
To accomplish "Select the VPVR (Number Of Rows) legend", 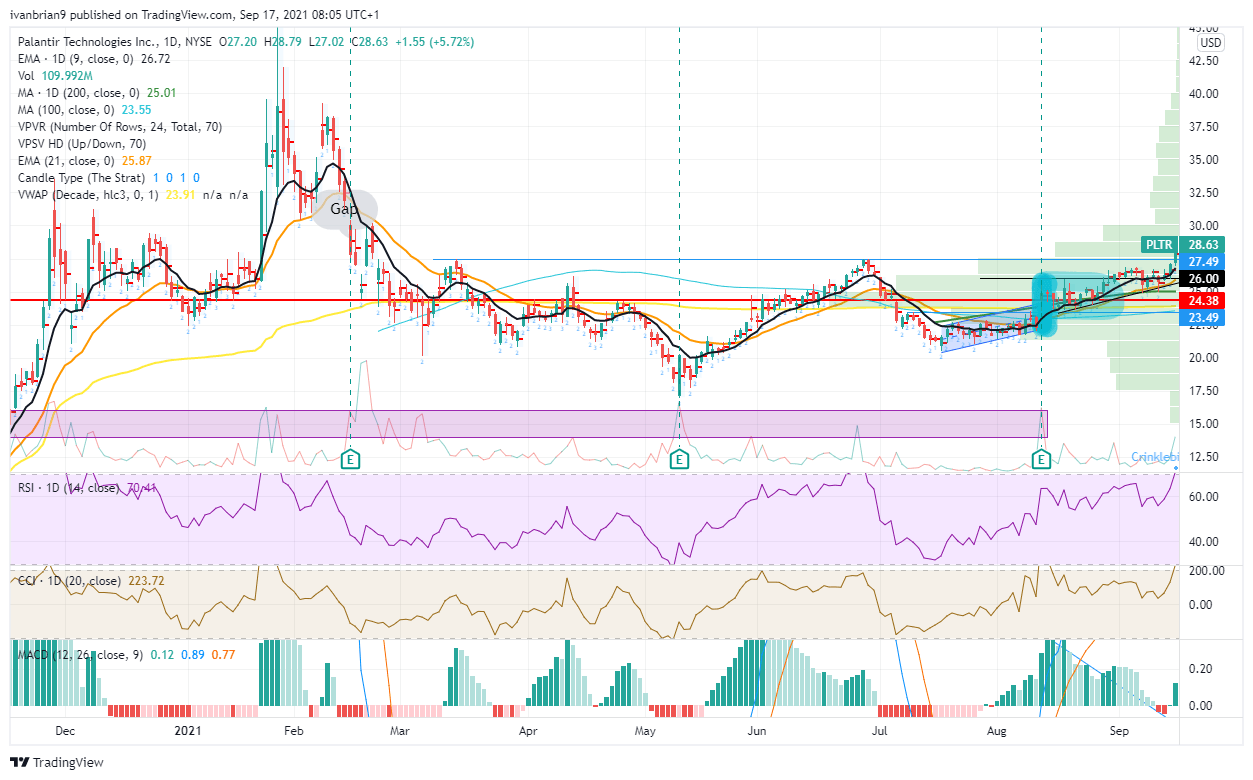I will (120, 127).
